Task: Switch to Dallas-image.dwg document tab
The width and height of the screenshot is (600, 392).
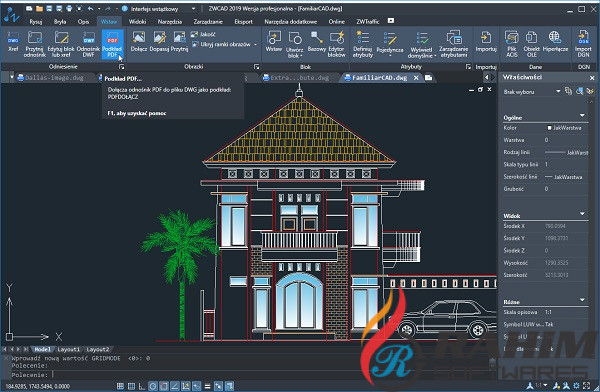Action: [x=54, y=78]
